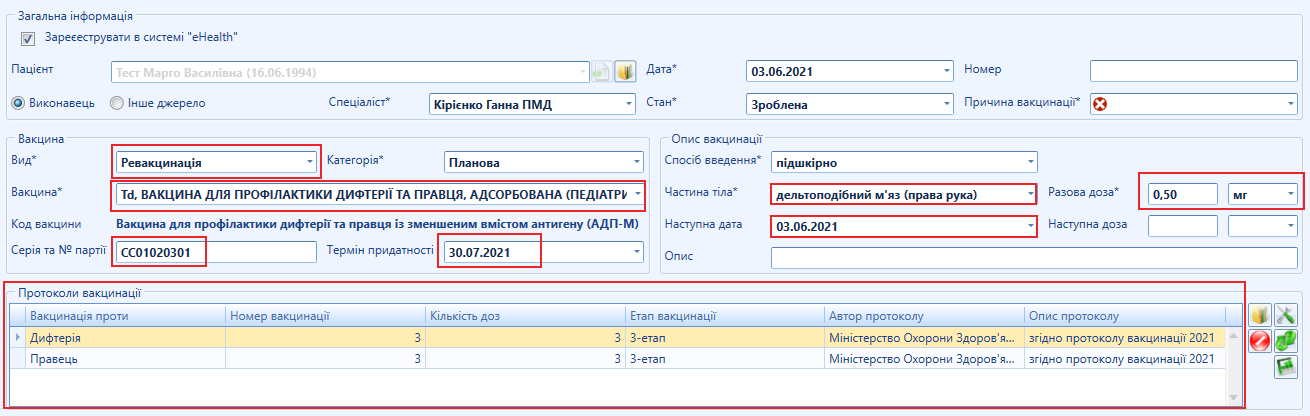Click the green refresh protocols icon
The image size is (1310, 416).
pos(1285,341)
